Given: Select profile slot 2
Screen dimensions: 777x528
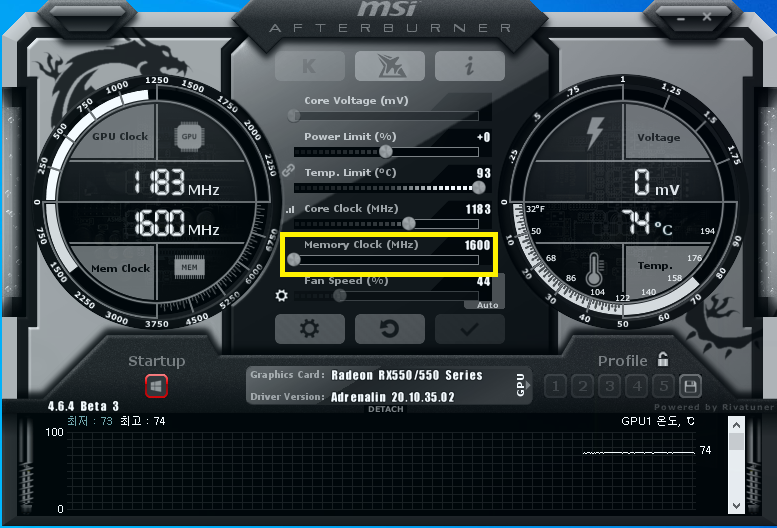Looking at the screenshot, I should coord(583,386).
